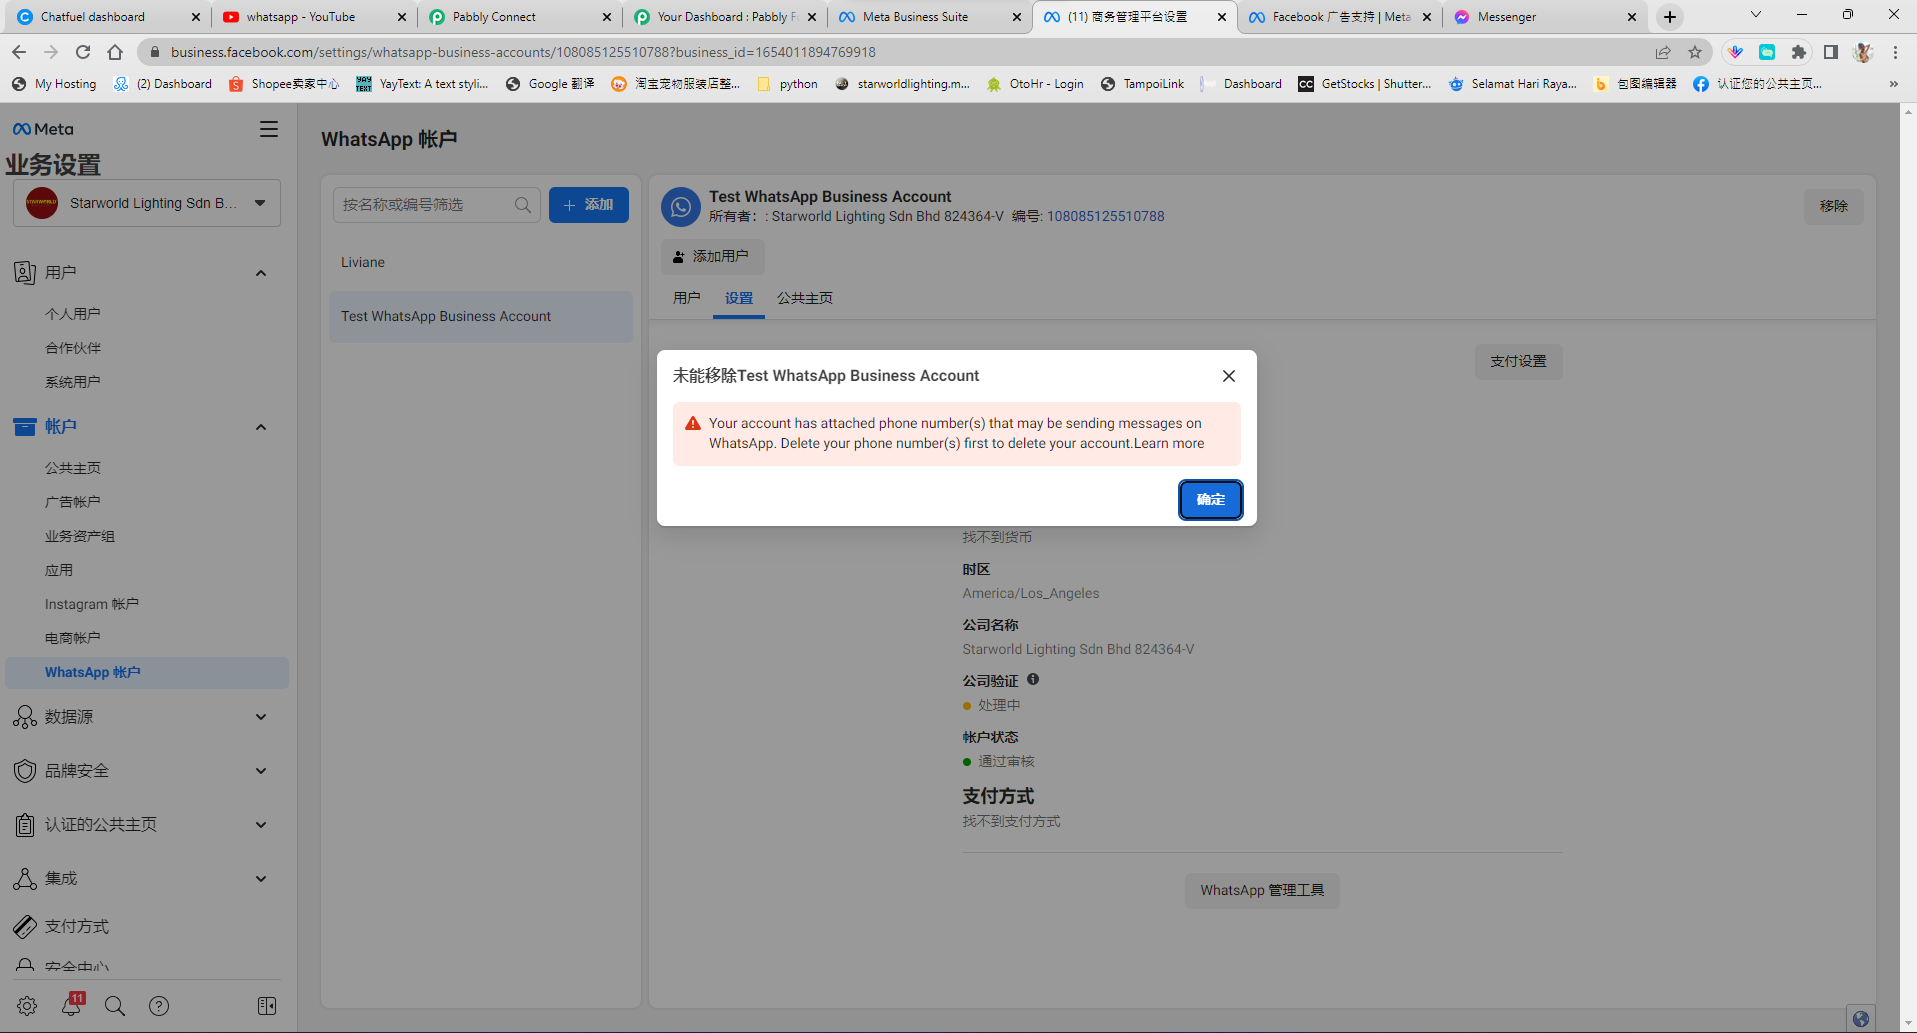The width and height of the screenshot is (1917, 1033).
Task: Click the browser address bar URL
Action: pos(523,52)
